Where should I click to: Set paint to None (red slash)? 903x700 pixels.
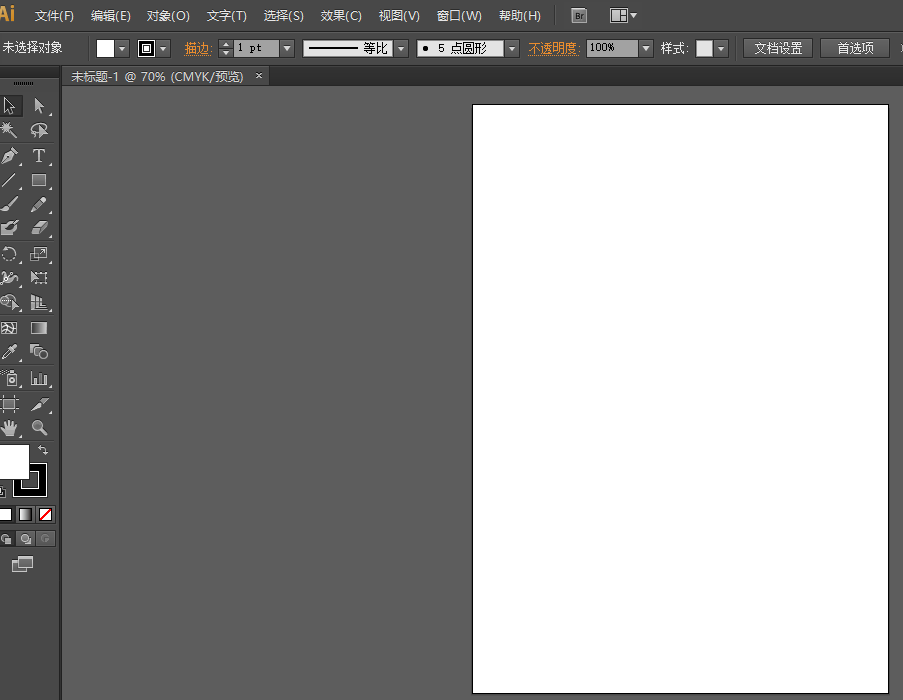click(x=45, y=515)
